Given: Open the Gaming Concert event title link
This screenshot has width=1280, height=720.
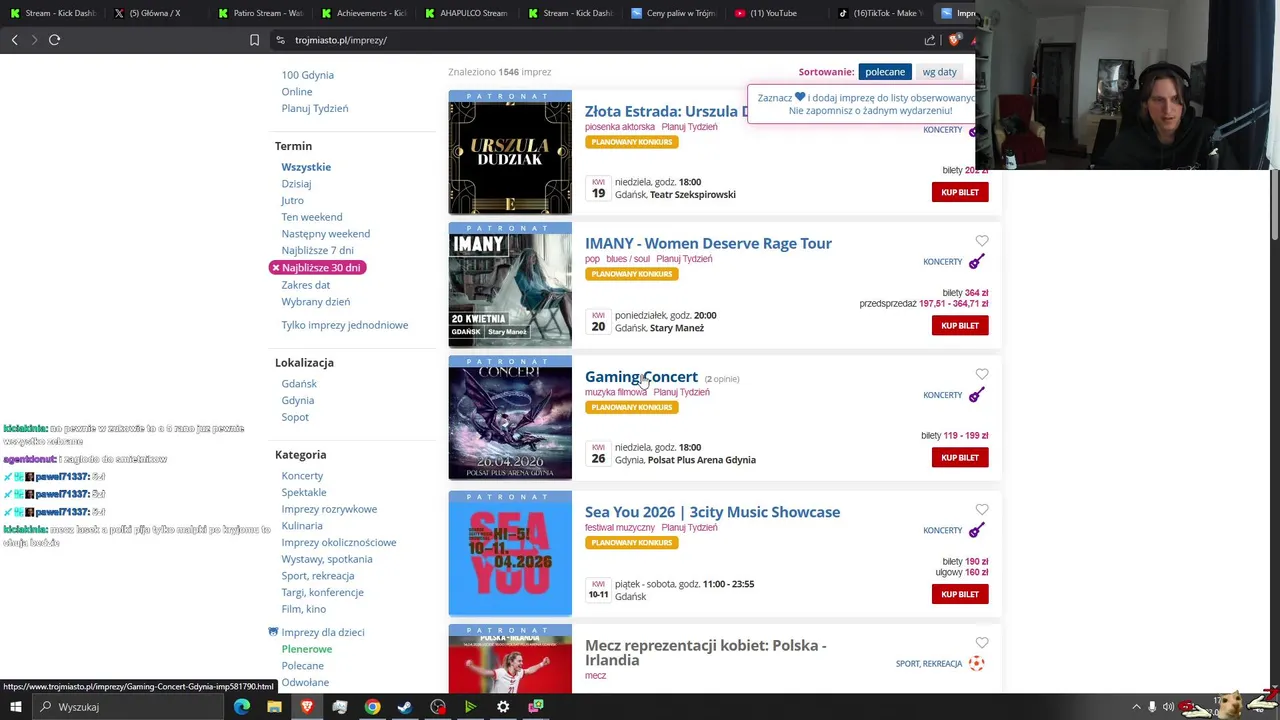Looking at the screenshot, I should tap(641, 377).
